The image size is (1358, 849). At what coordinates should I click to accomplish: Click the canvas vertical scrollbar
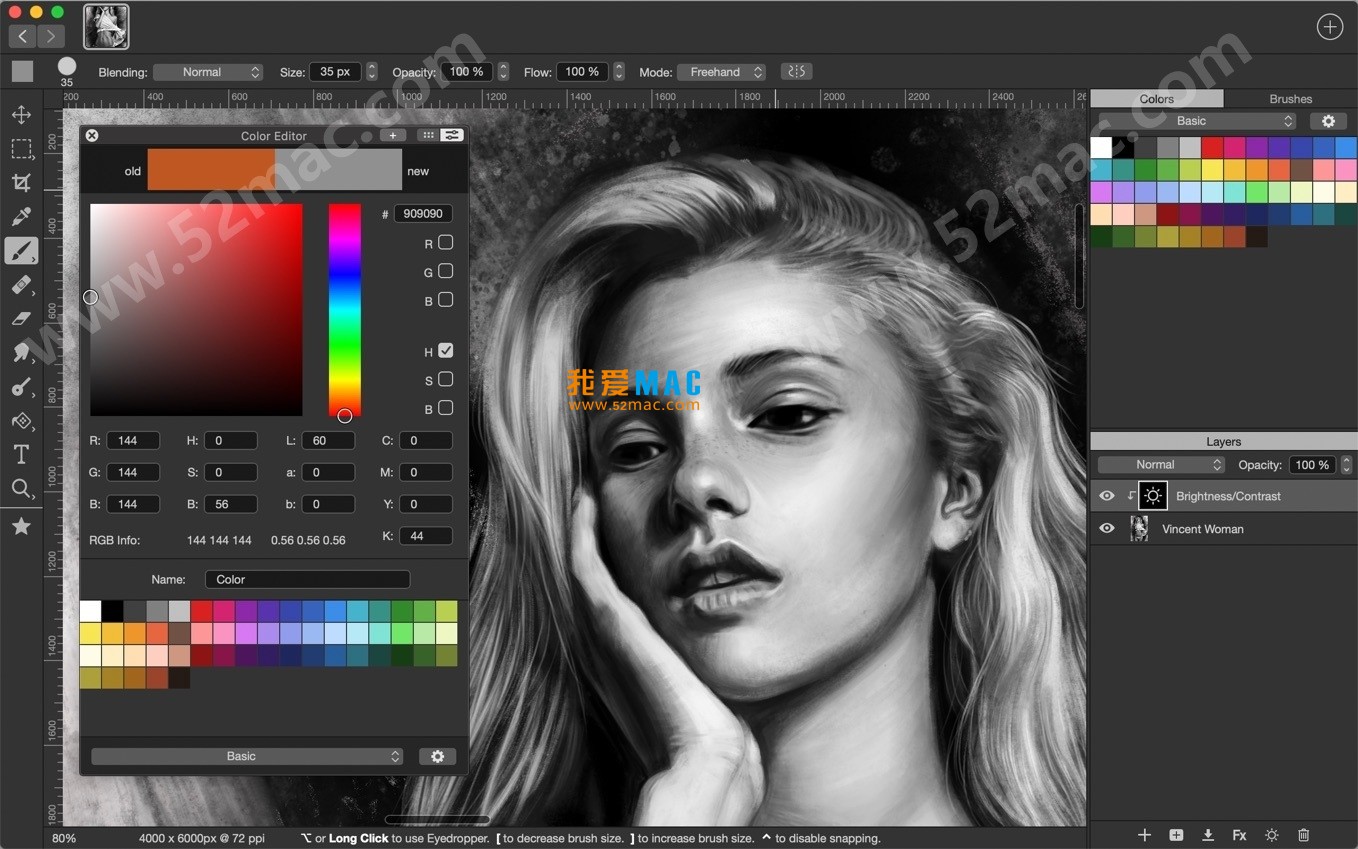pyautogui.click(x=1079, y=257)
